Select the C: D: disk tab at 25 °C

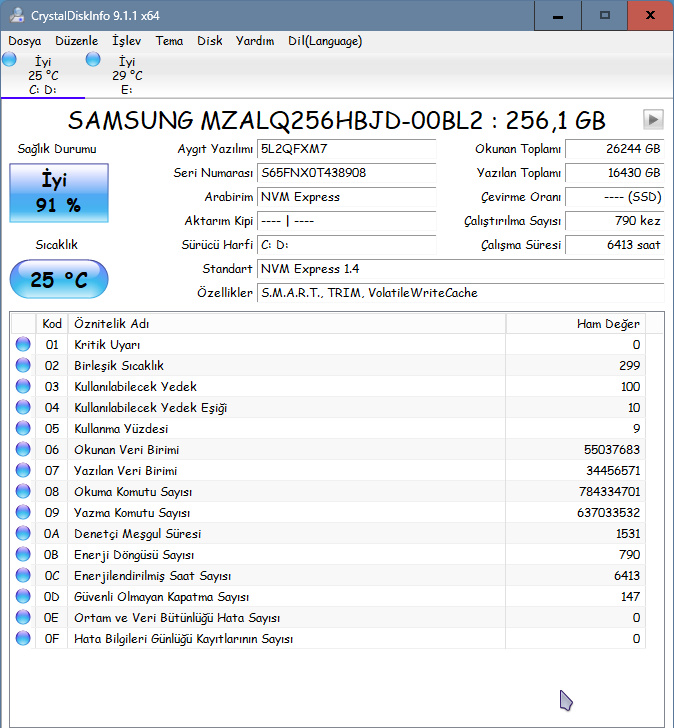[x=43, y=75]
